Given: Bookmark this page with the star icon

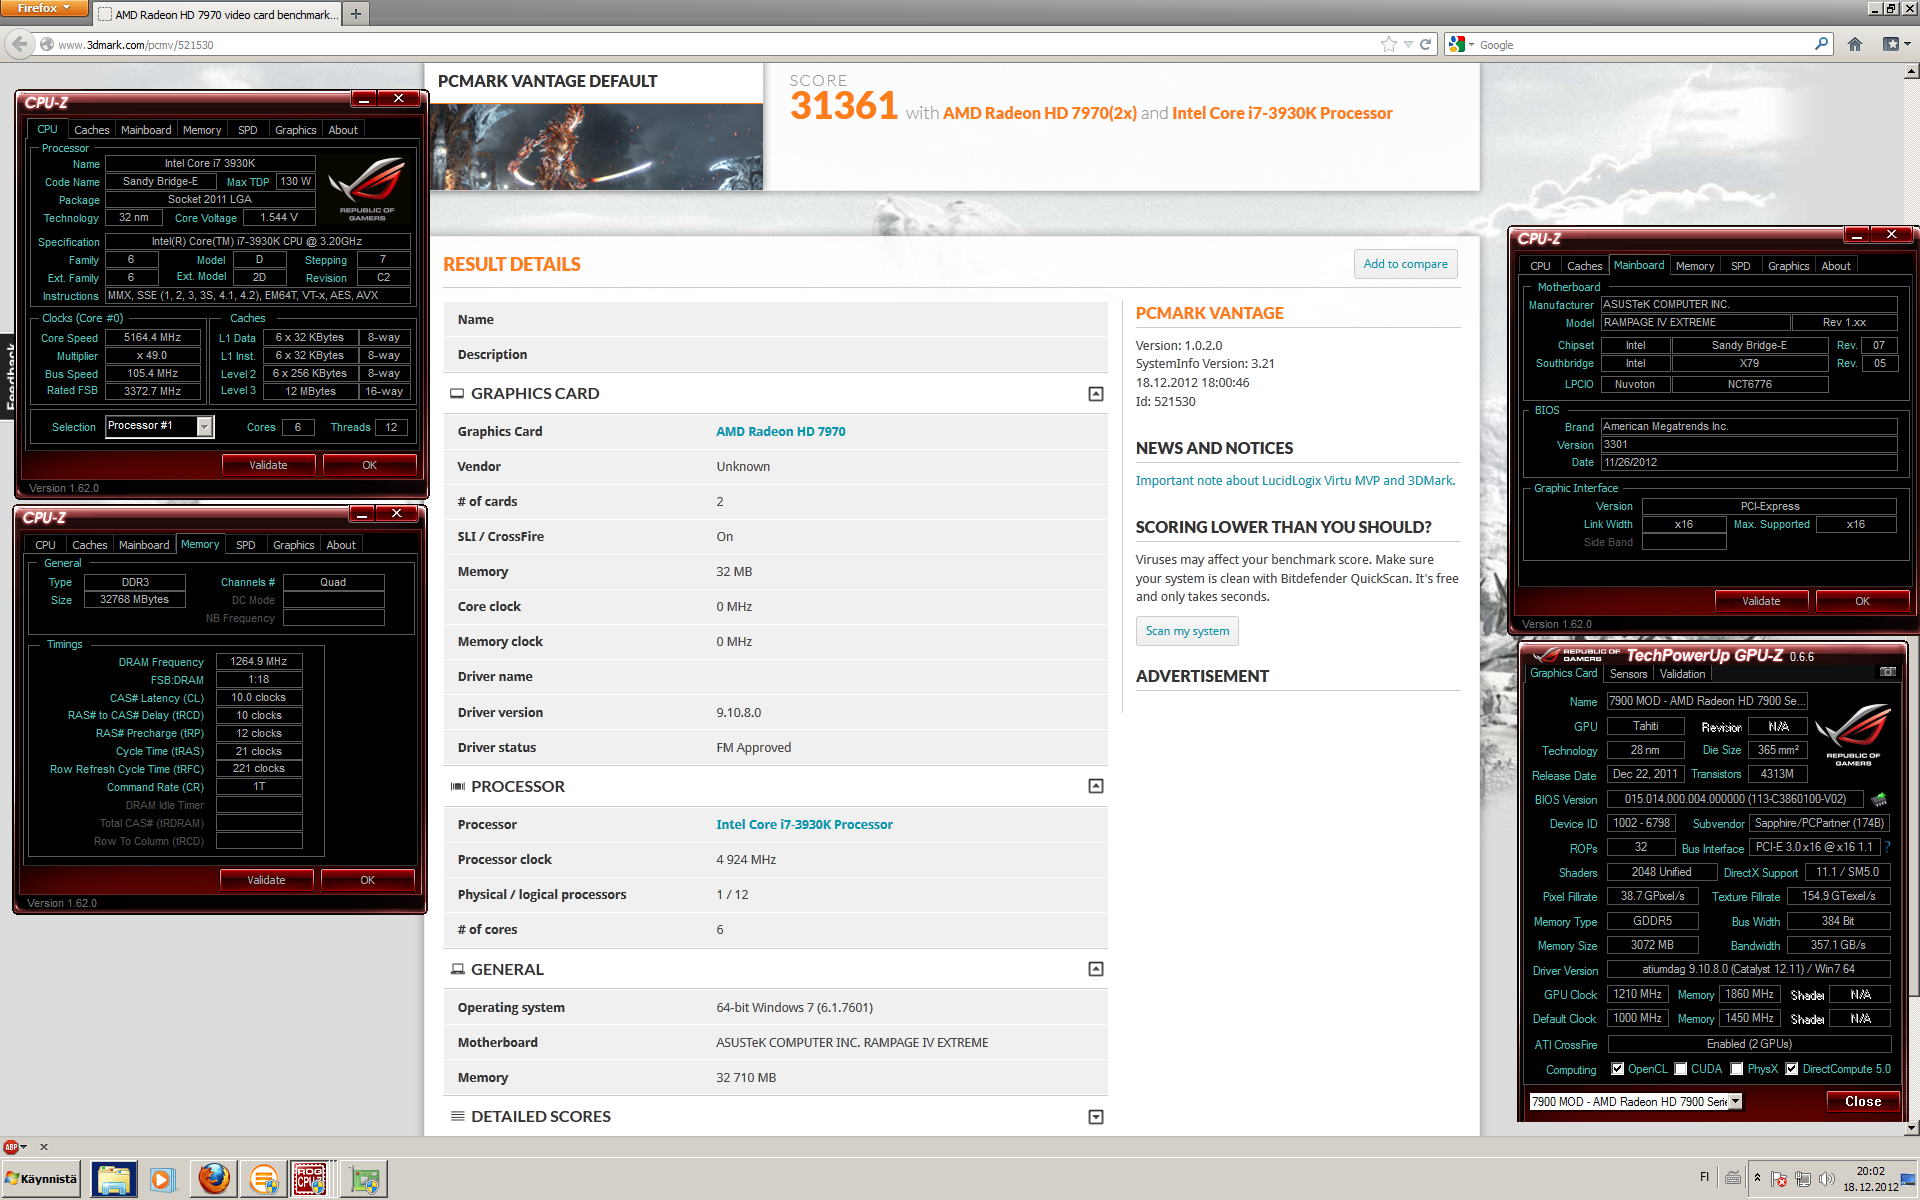Looking at the screenshot, I should pyautogui.click(x=1388, y=44).
